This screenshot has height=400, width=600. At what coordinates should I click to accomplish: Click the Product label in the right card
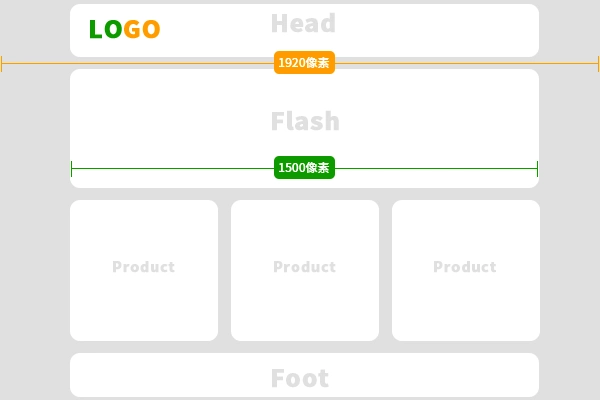pyautogui.click(x=464, y=267)
